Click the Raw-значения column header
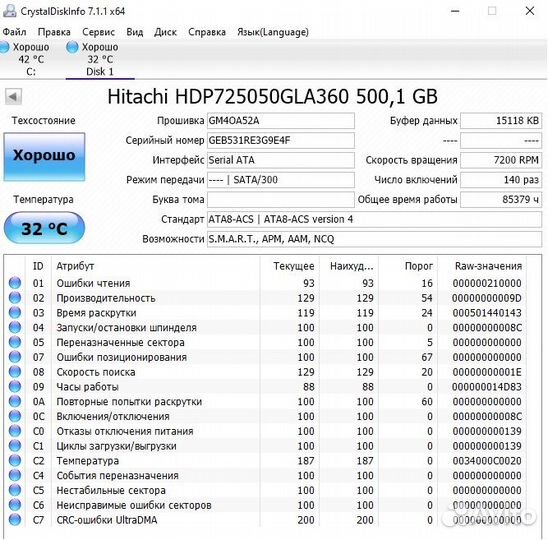548x540 pixels. [x=482, y=266]
